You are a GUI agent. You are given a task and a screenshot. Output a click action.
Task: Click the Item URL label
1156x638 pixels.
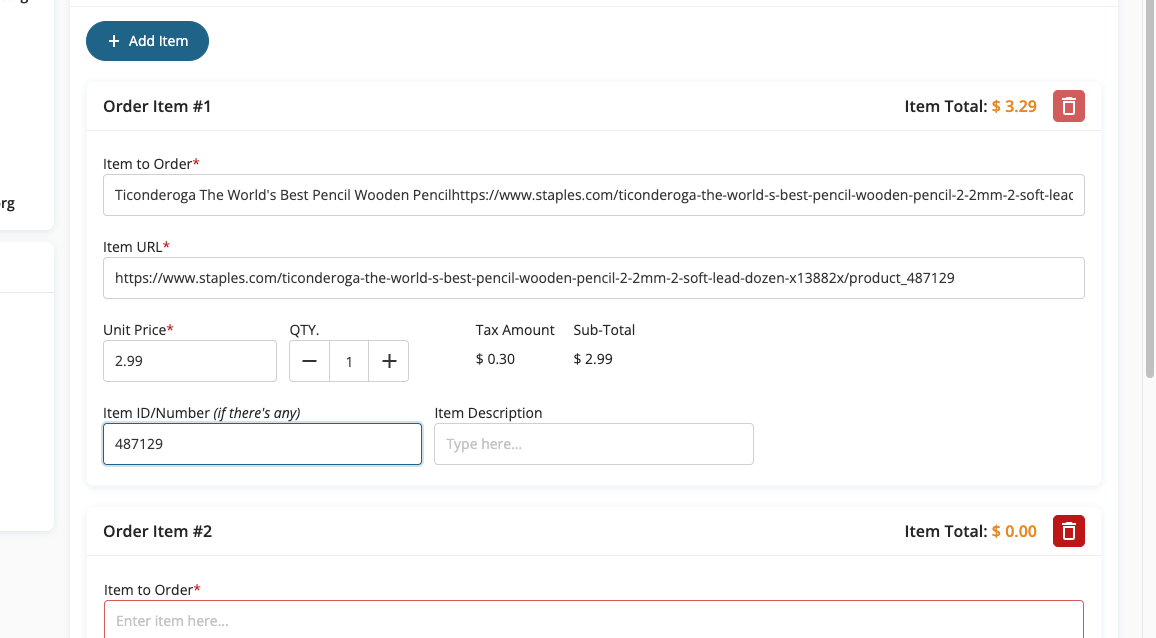(136, 247)
